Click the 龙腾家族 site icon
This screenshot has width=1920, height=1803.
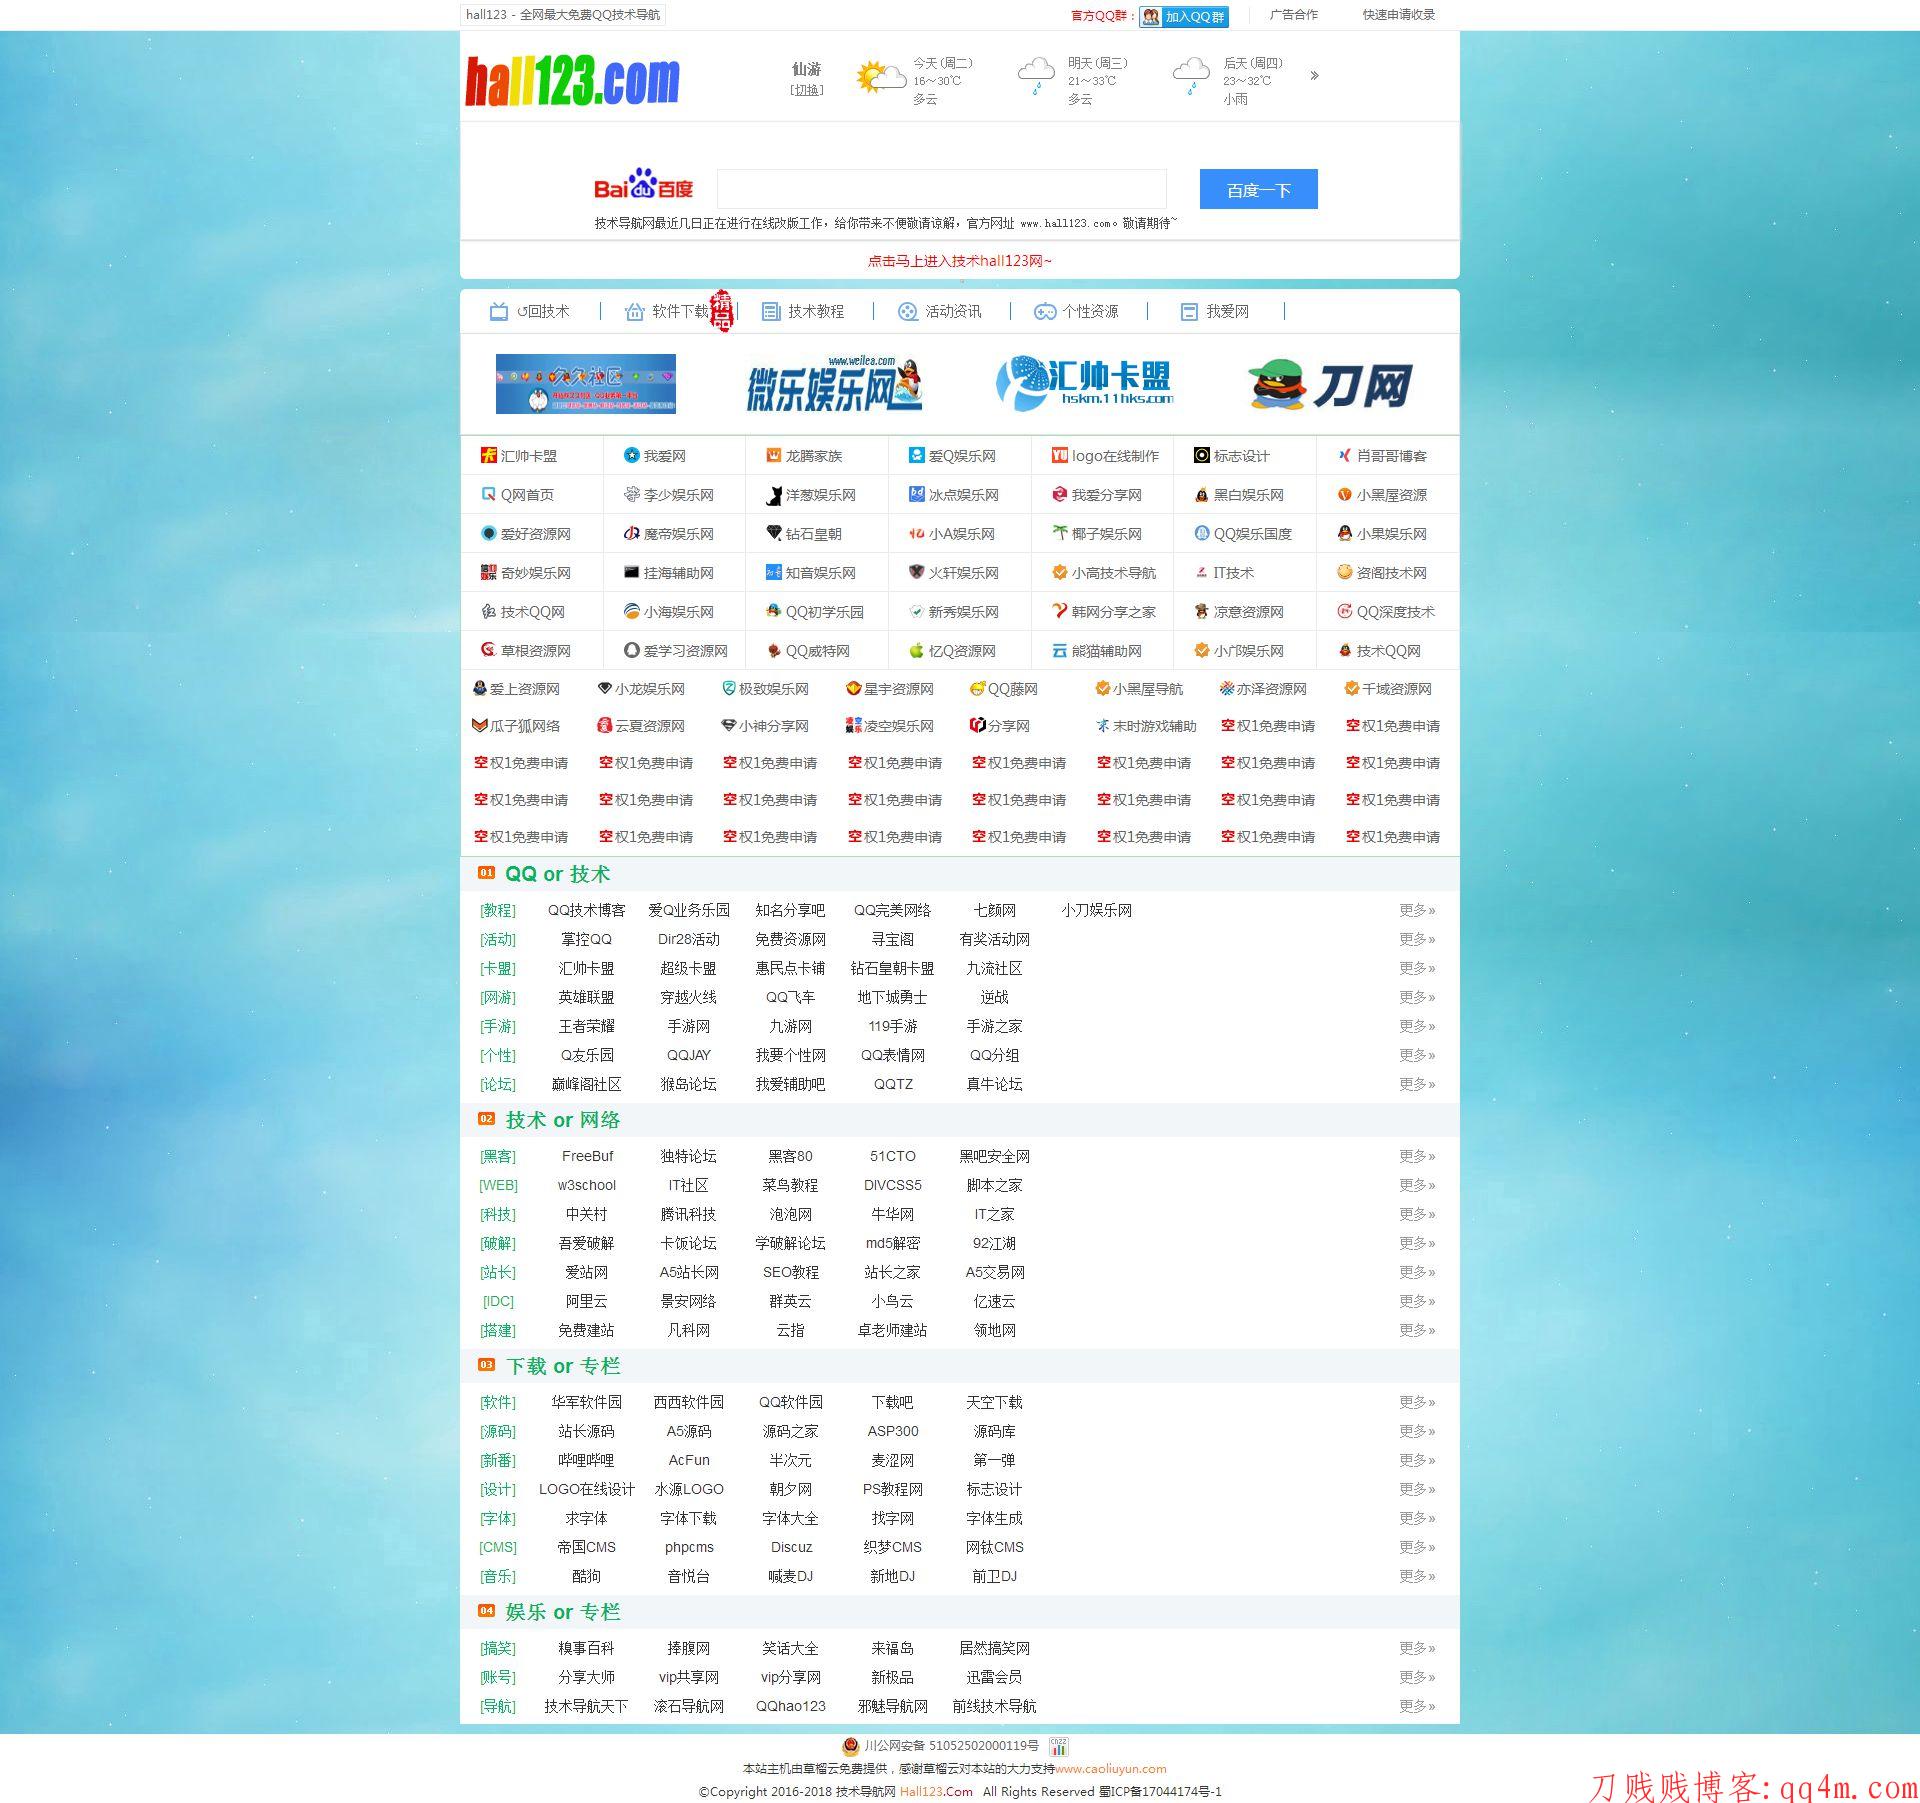pyautogui.click(x=774, y=456)
